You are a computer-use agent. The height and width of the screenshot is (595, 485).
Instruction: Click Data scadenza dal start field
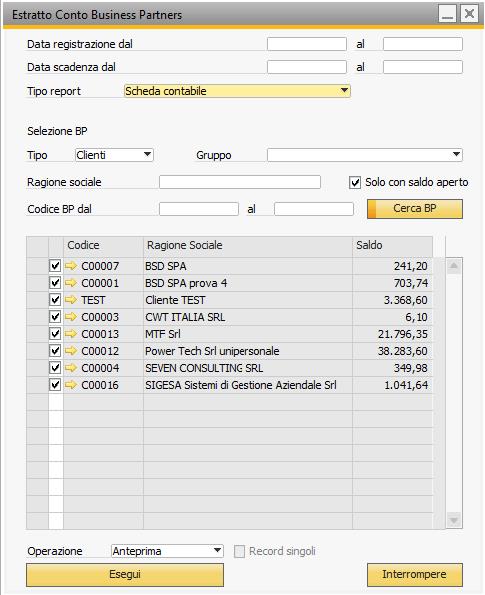[x=307, y=67]
